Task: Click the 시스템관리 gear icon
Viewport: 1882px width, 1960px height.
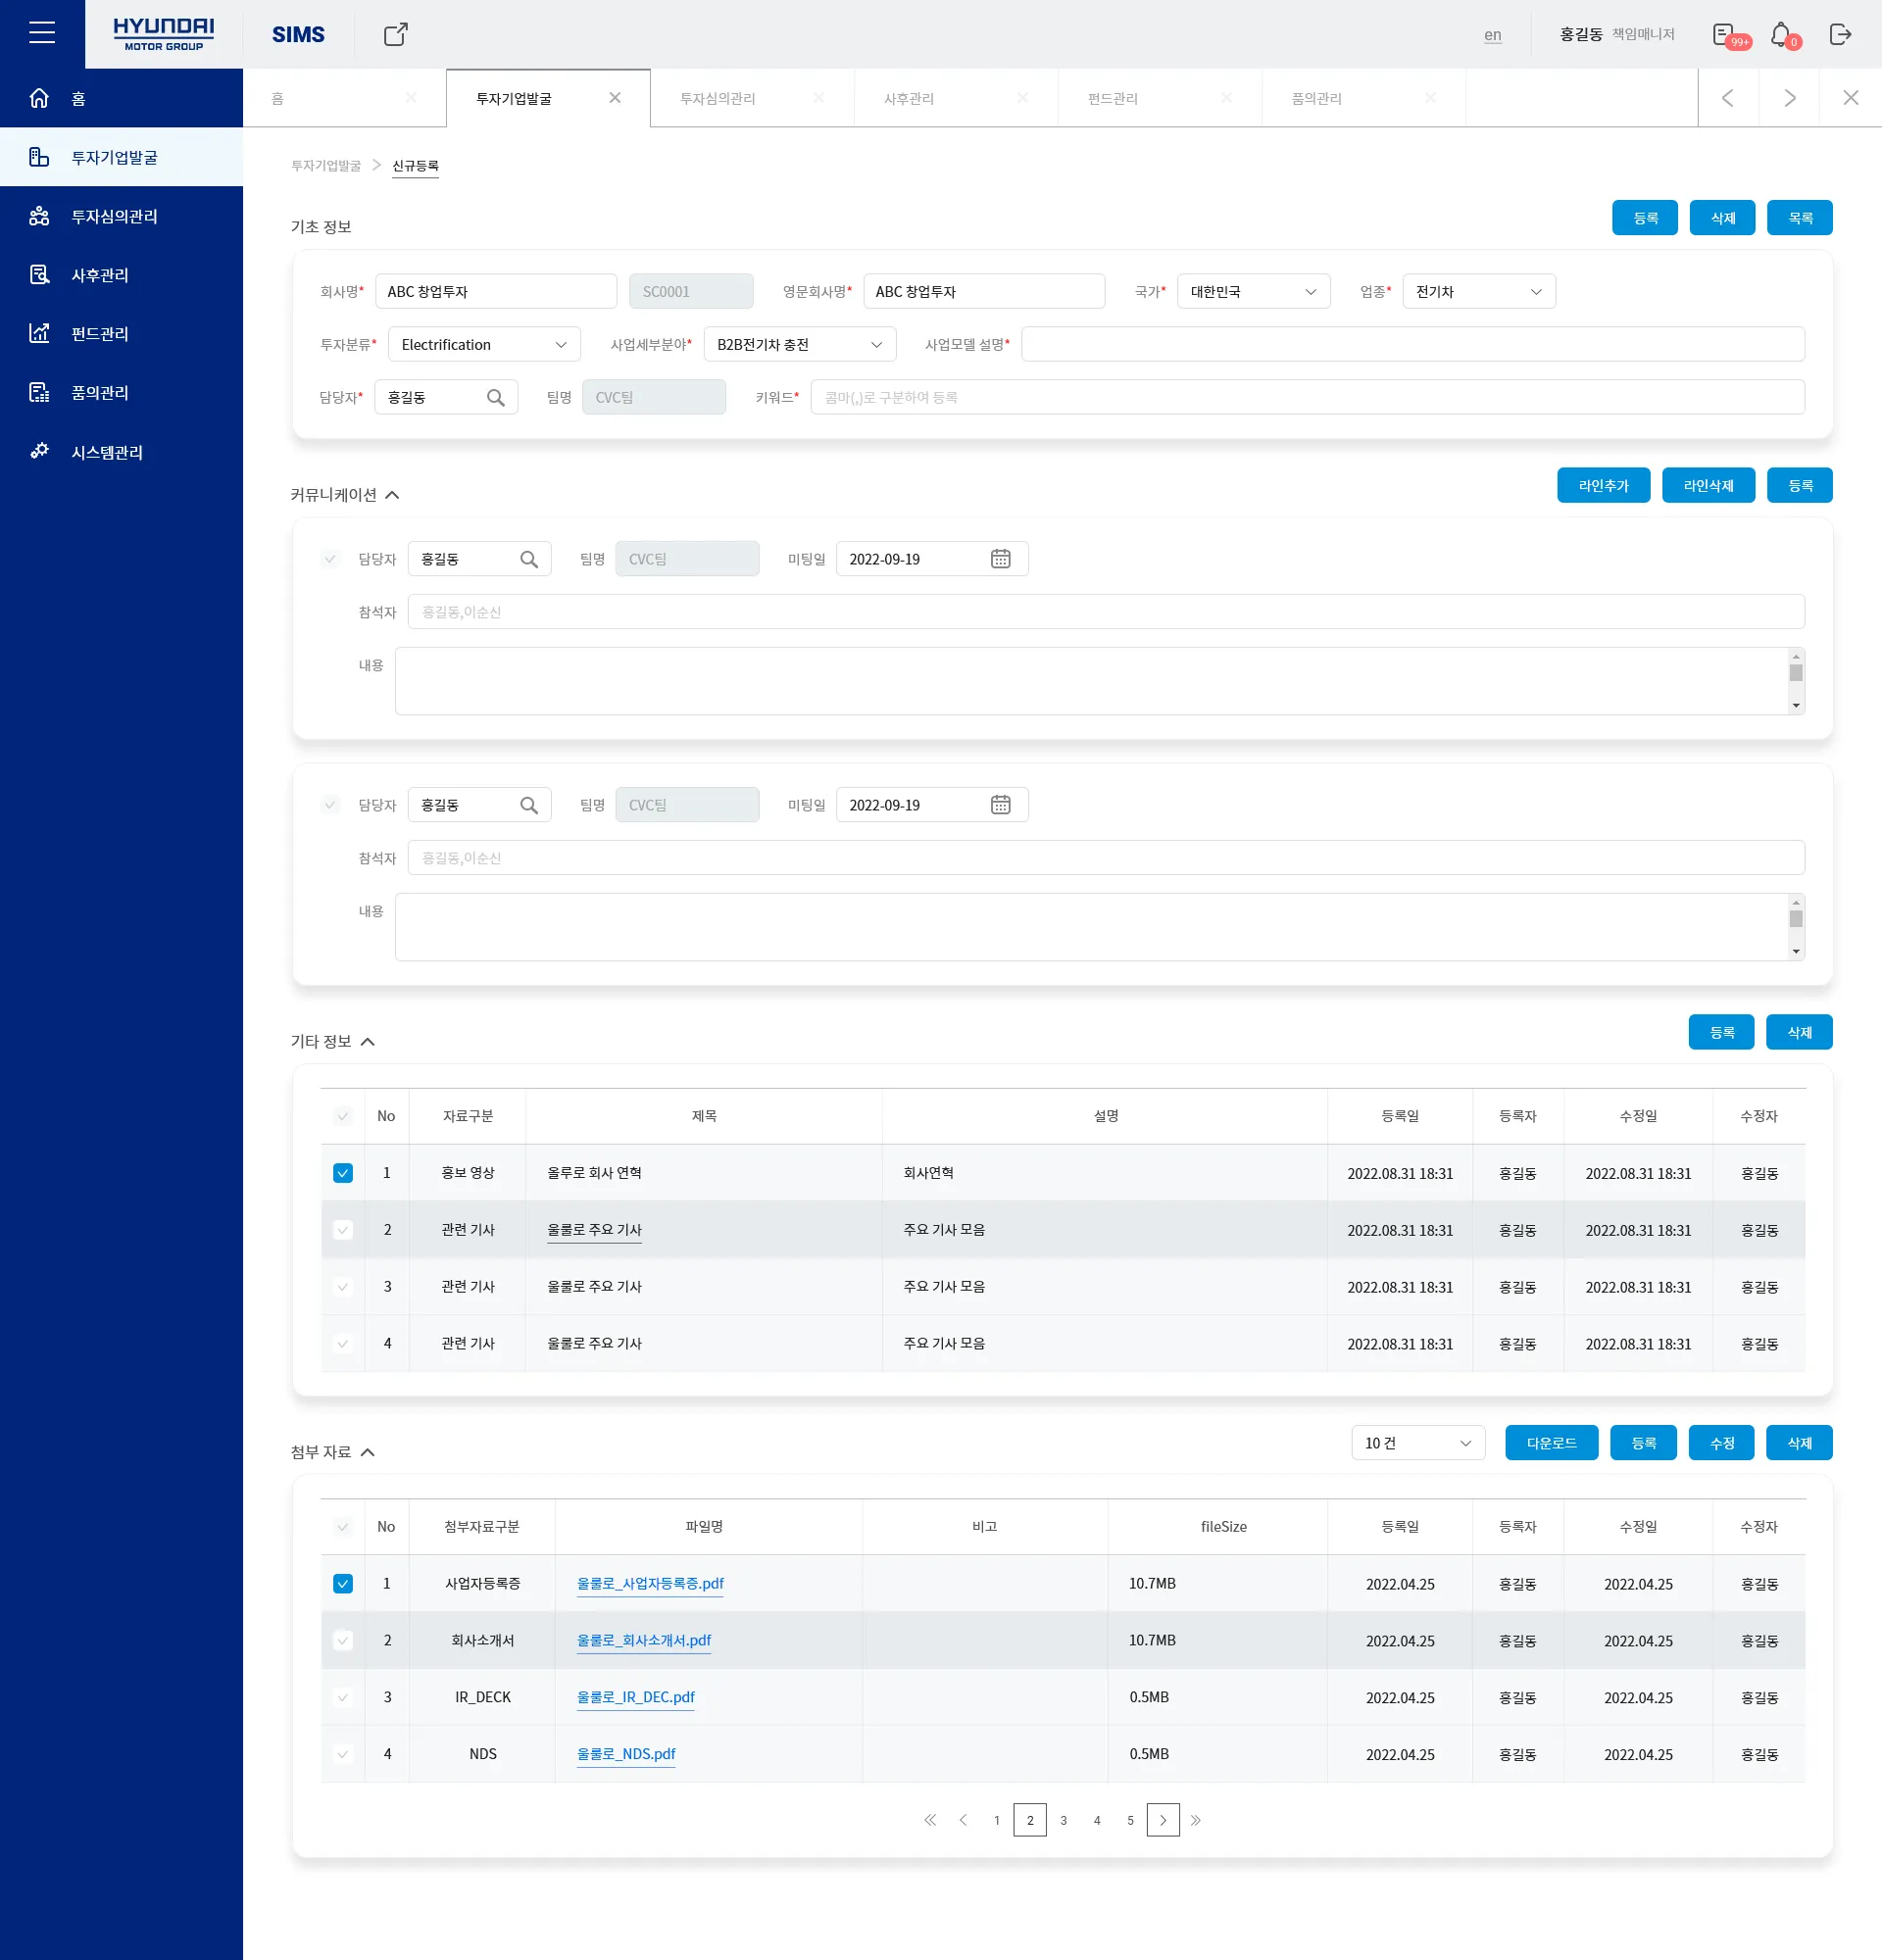Action: (39, 451)
